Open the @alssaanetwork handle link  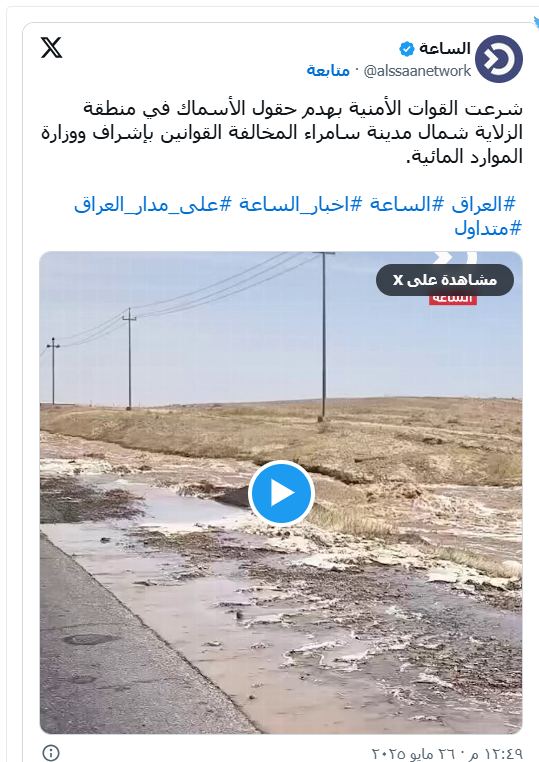tap(417, 71)
